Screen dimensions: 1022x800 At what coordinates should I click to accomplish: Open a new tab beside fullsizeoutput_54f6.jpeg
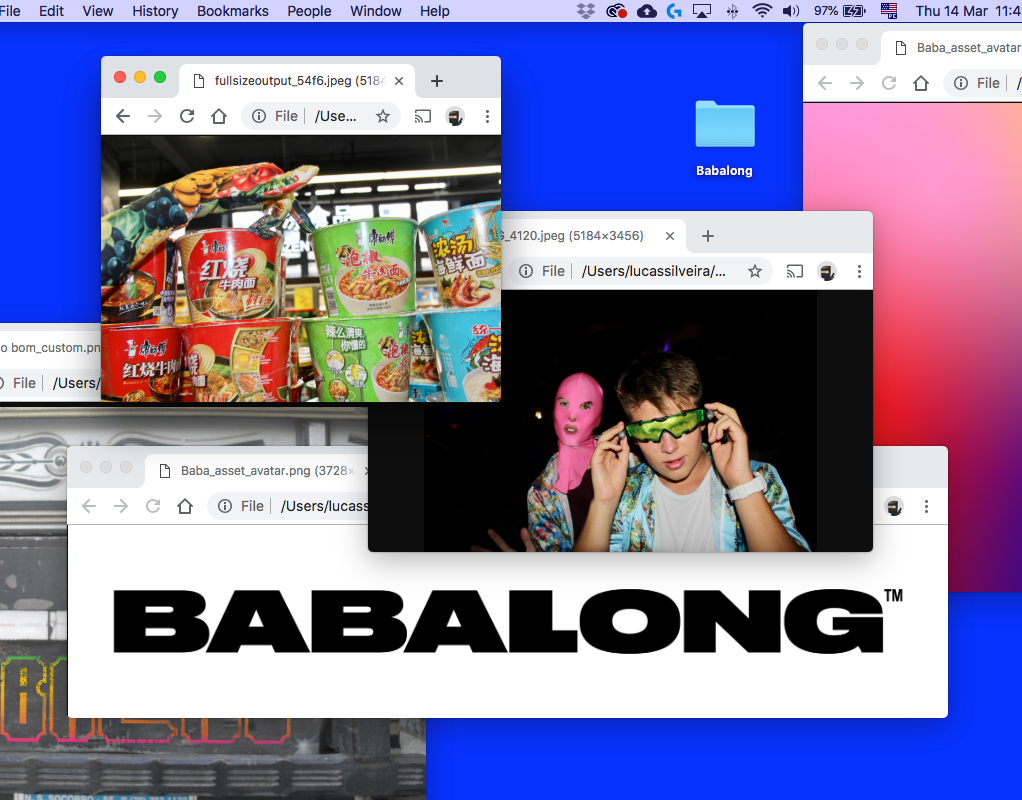pyautogui.click(x=437, y=81)
